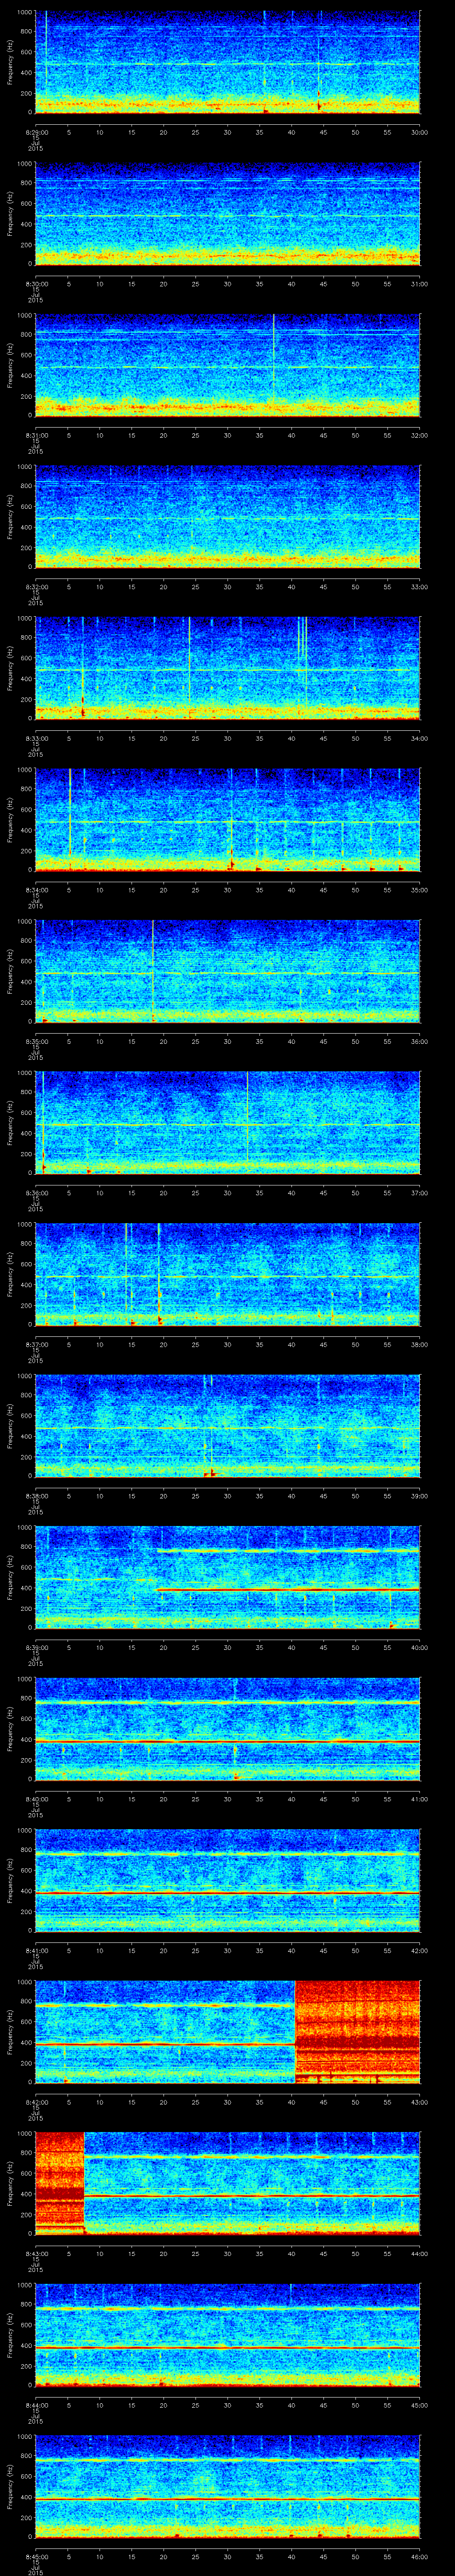Mark the vertical spike near 18s in 8:35 panel
Image resolution: width=455 pixels, height=2576 pixels.
click(x=153, y=970)
